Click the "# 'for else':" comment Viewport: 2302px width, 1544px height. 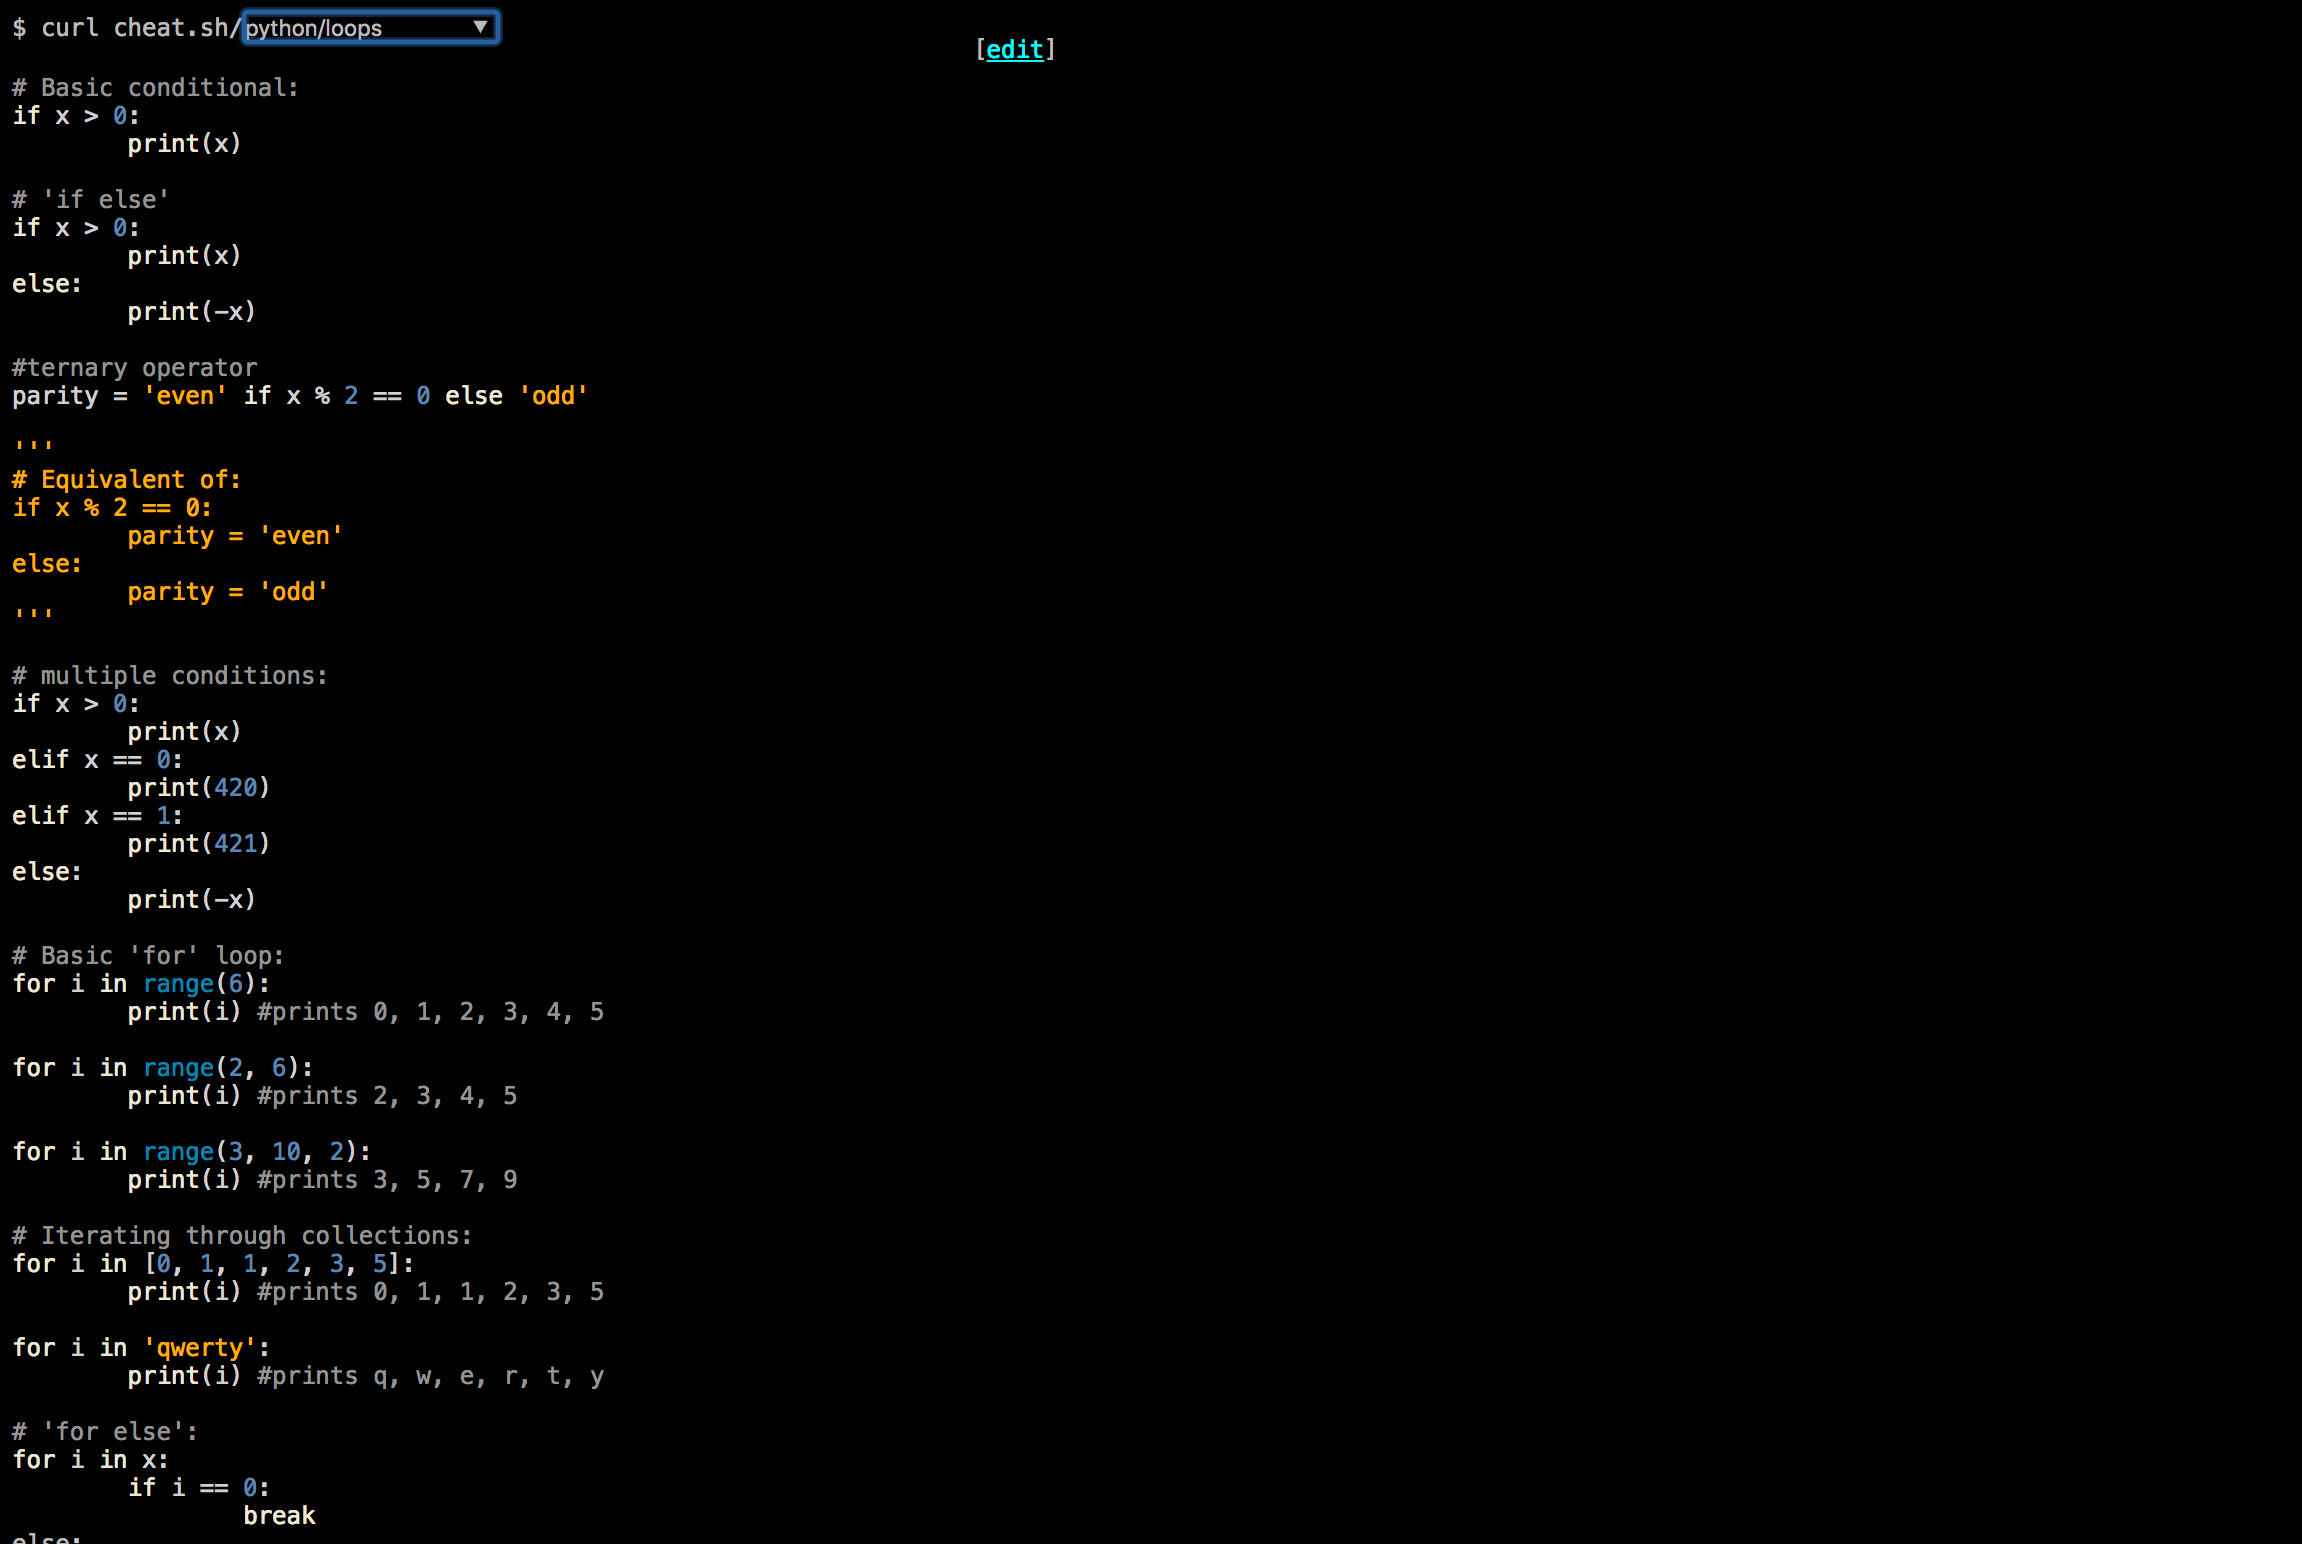coord(105,1432)
